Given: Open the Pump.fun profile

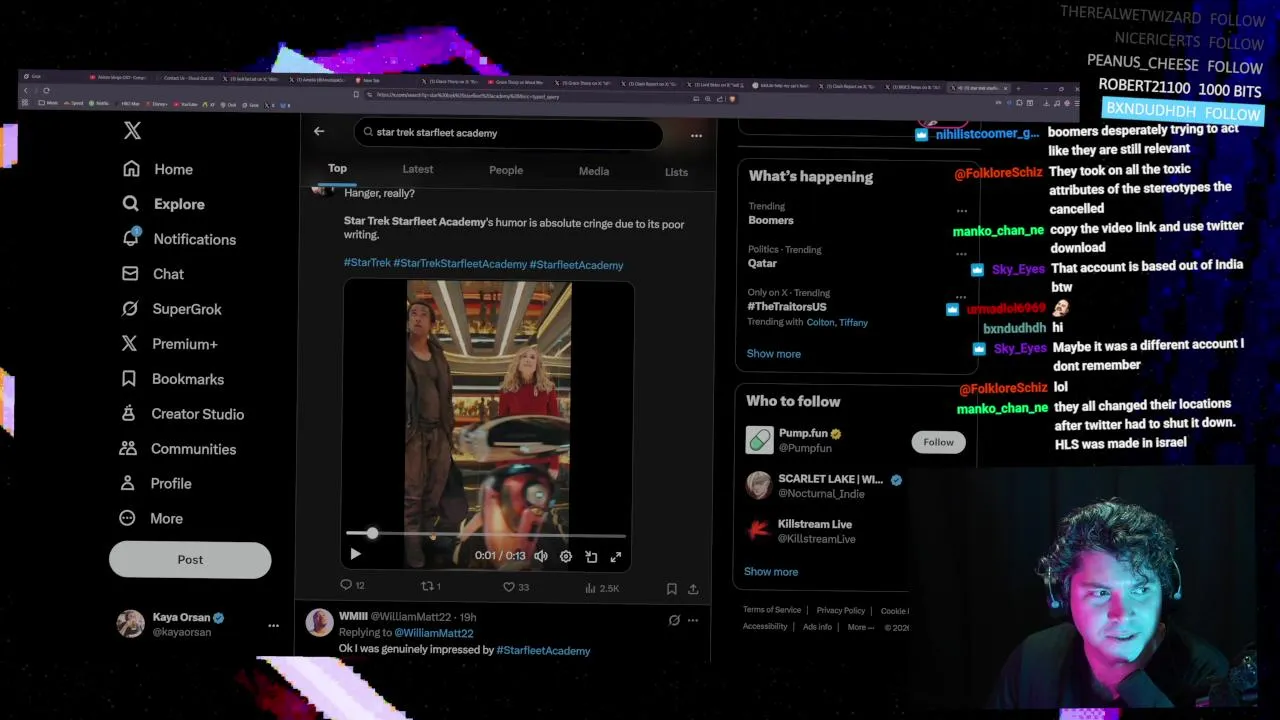Looking at the screenshot, I should pos(803,433).
